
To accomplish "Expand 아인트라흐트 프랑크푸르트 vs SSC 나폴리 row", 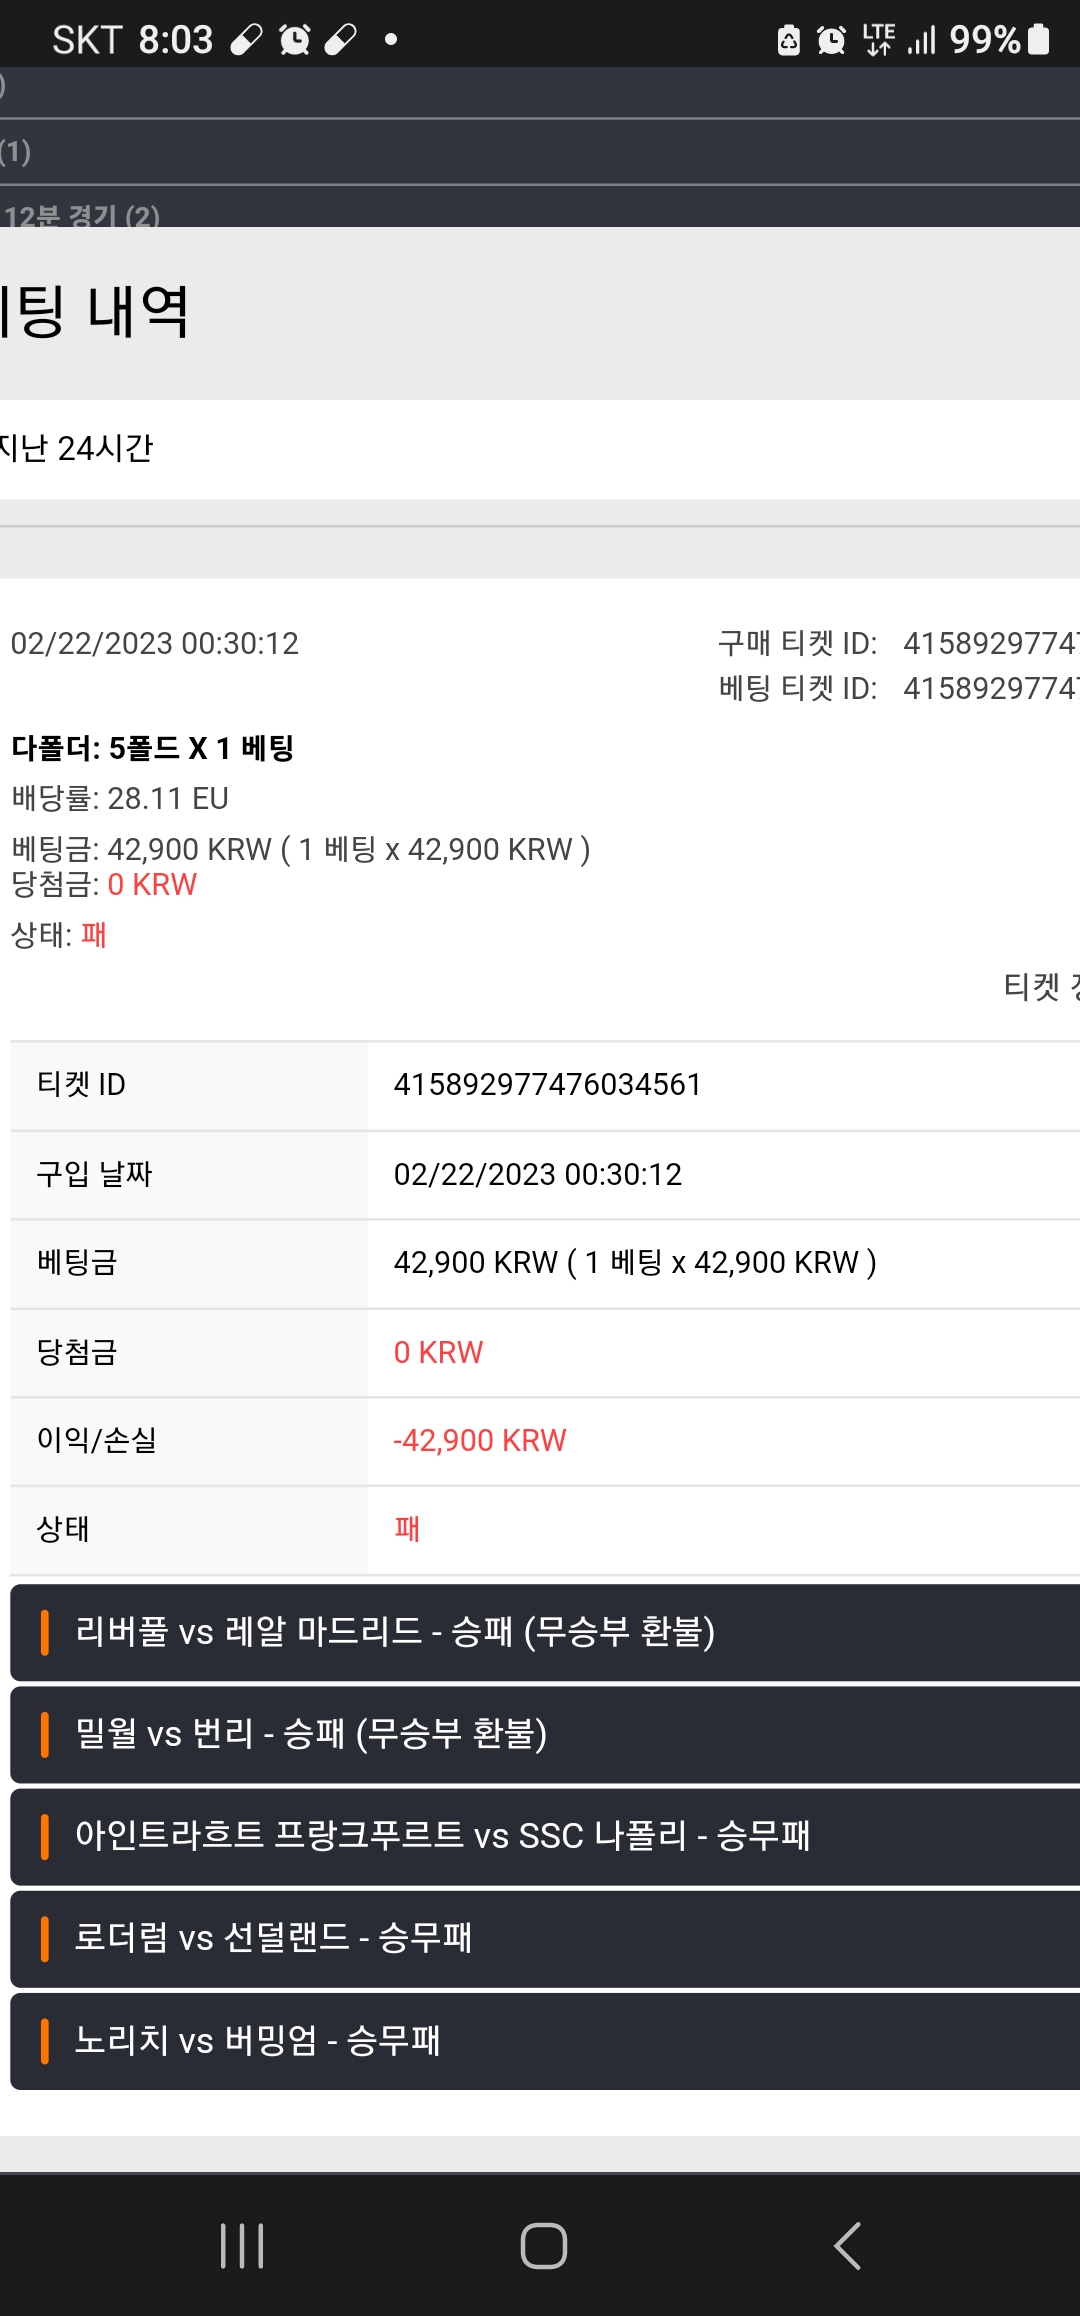I will (x=545, y=1836).
